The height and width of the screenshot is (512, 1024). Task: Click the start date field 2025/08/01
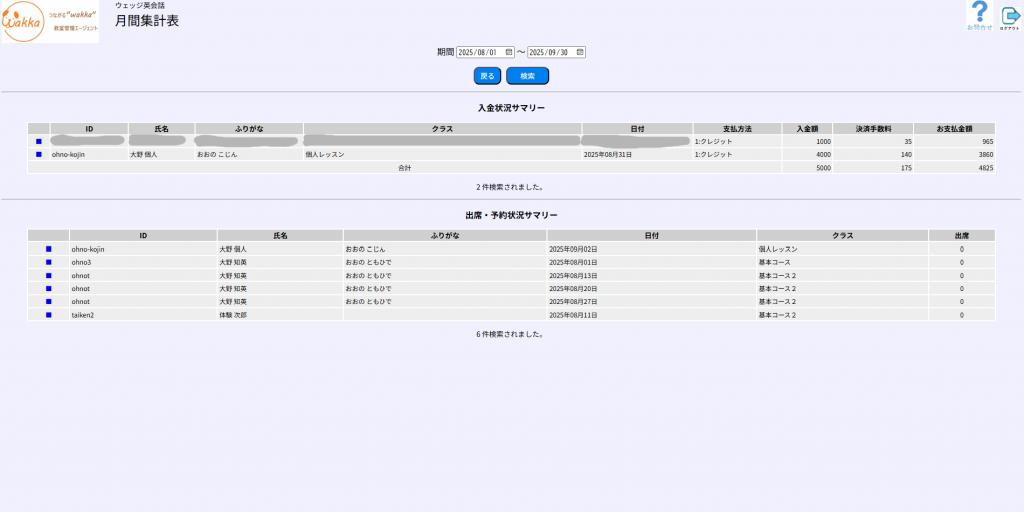(x=479, y=52)
